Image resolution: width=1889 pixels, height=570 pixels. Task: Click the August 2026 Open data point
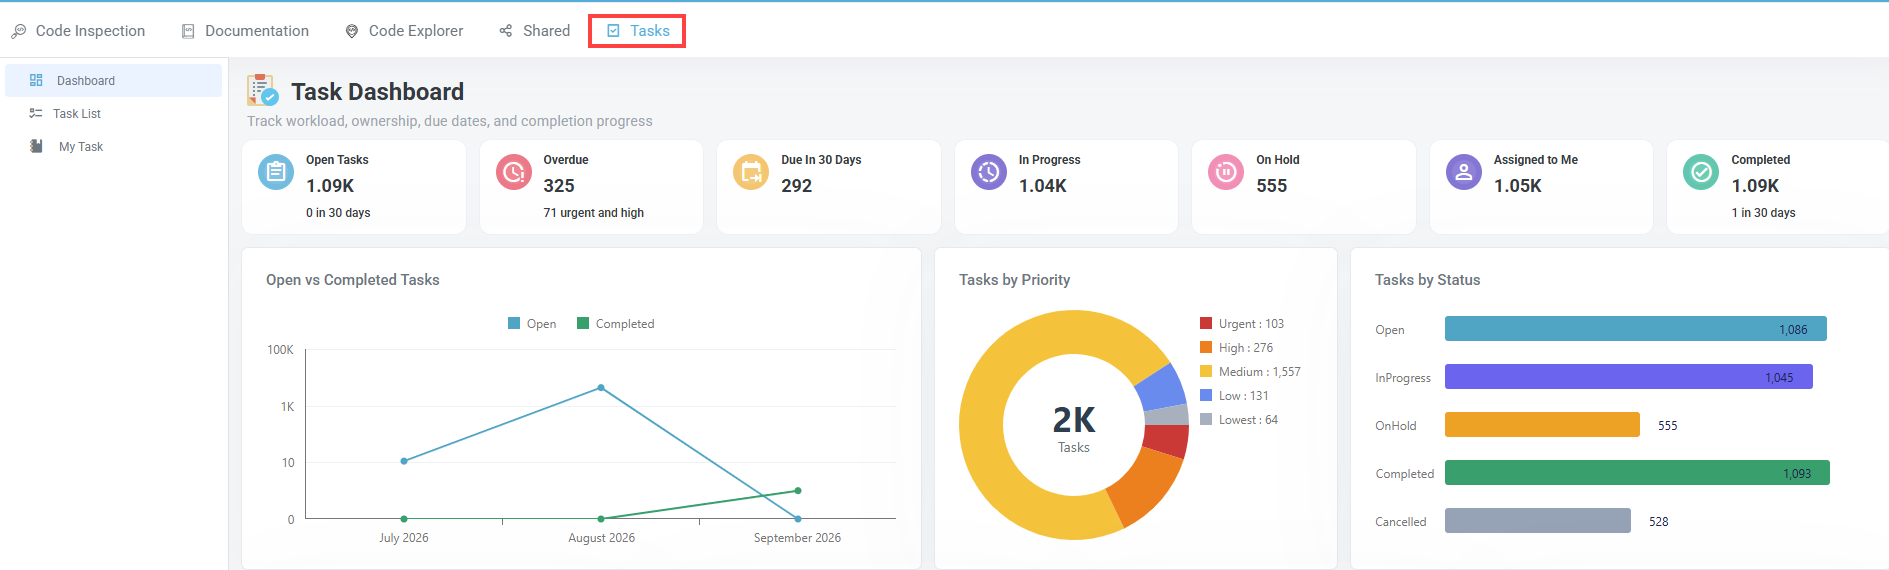[x=601, y=388]
